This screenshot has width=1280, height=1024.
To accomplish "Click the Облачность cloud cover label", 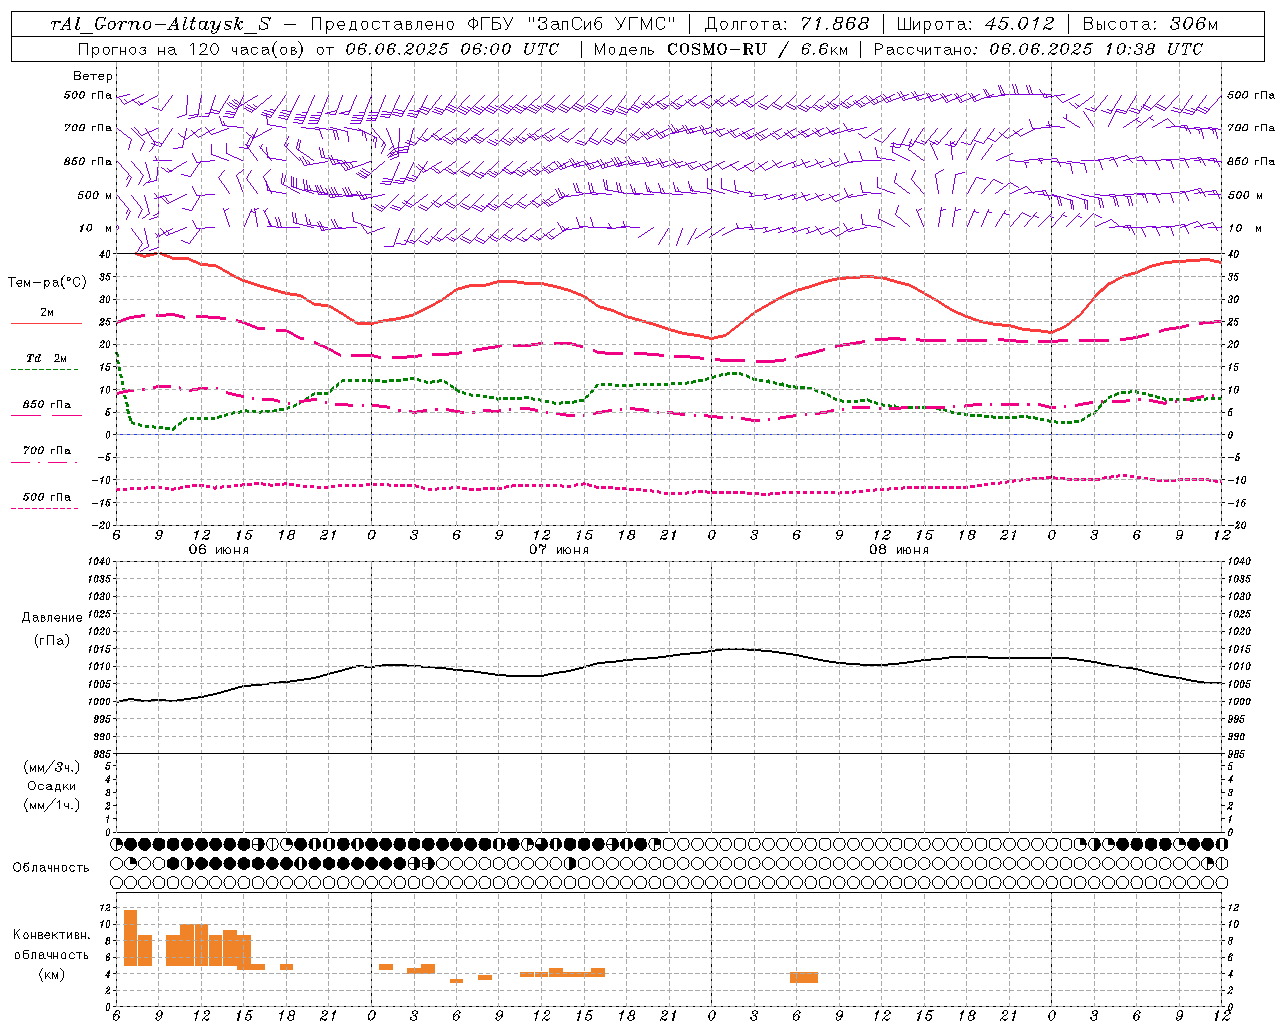I will [x=51, y=867].
